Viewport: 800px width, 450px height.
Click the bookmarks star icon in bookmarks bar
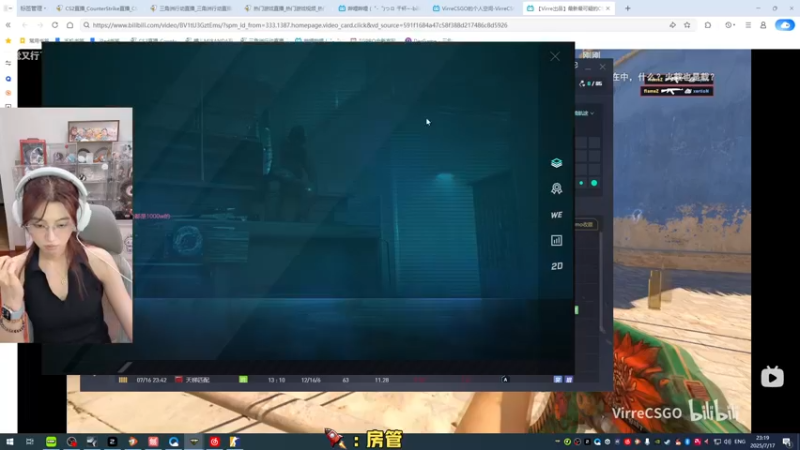click(8, 40)
